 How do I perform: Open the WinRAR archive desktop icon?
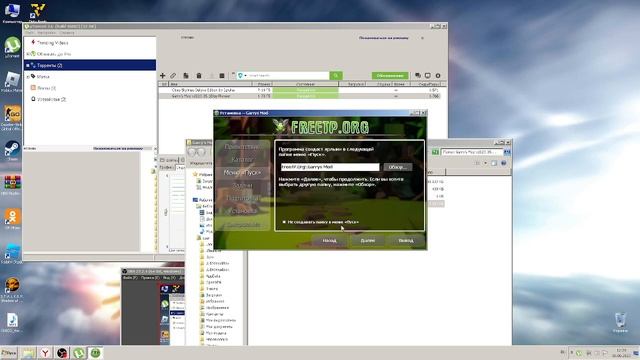click(12, 185)
